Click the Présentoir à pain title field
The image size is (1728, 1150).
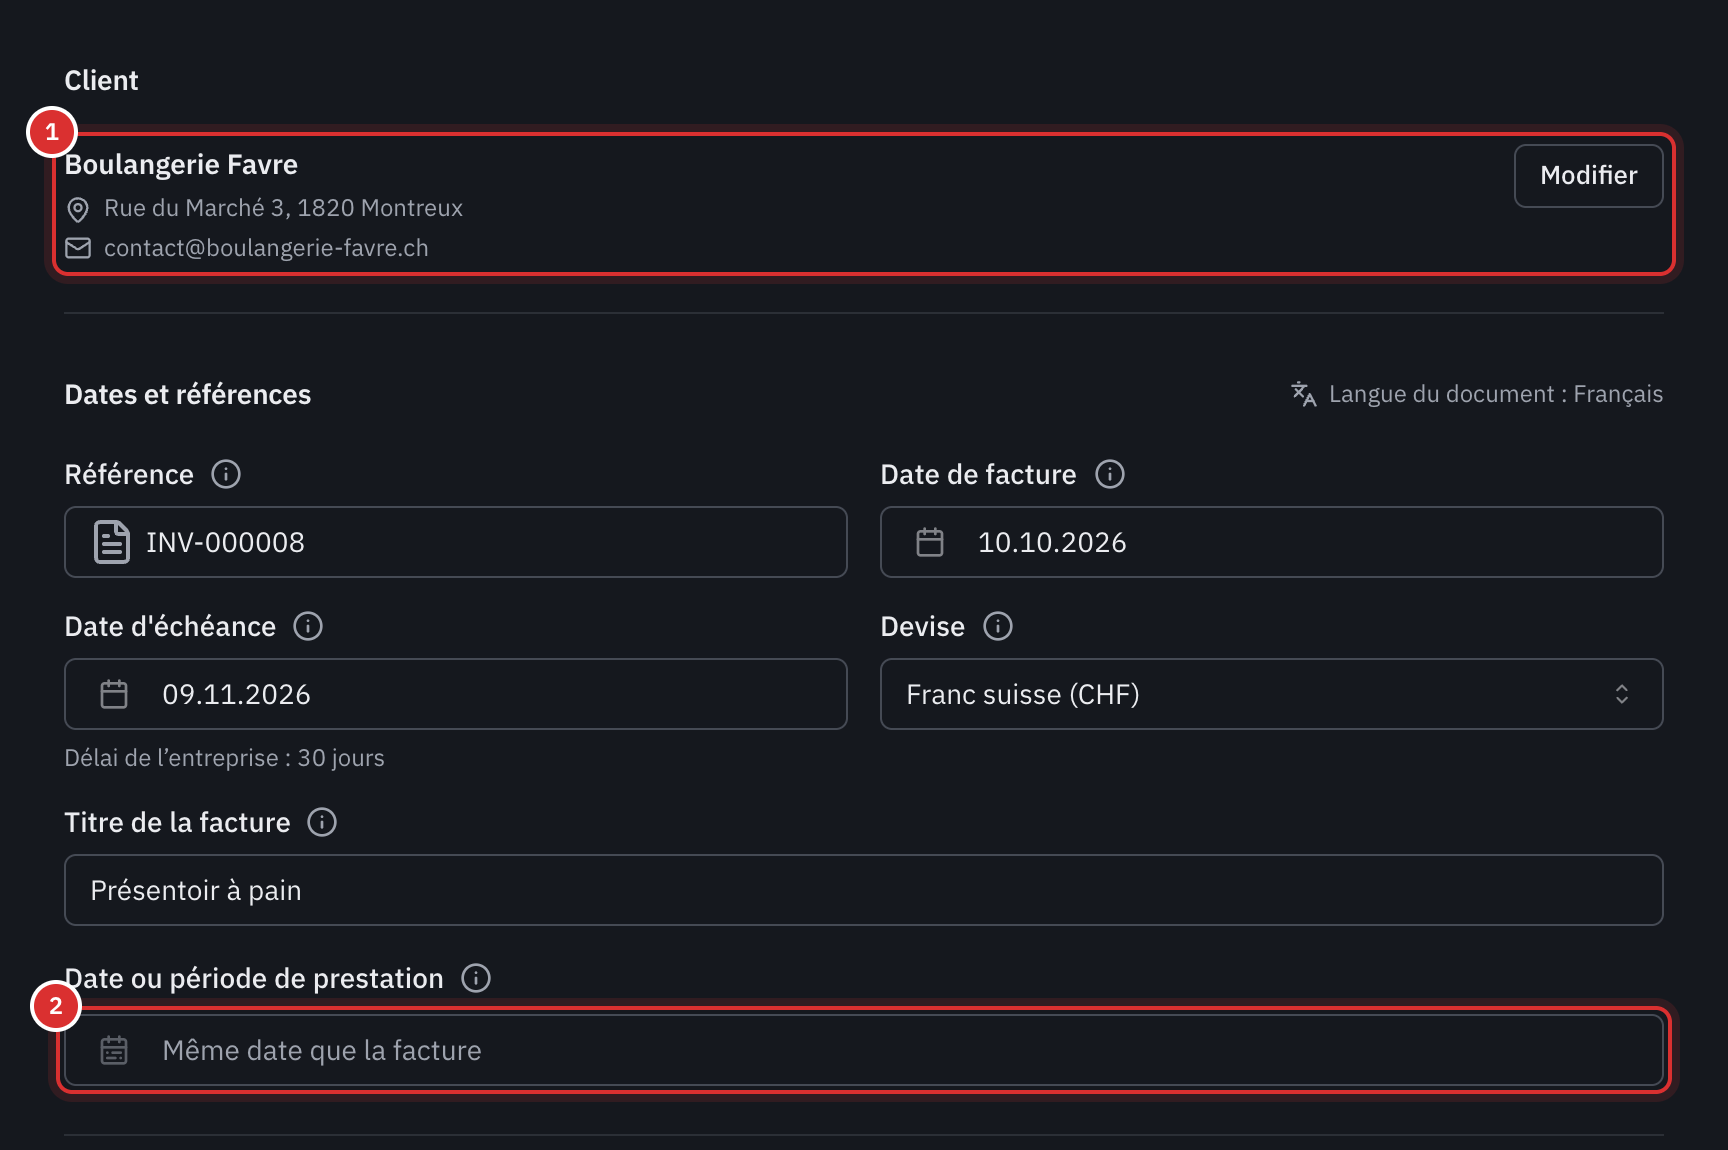pyautogui.click(x=864, y=890)
